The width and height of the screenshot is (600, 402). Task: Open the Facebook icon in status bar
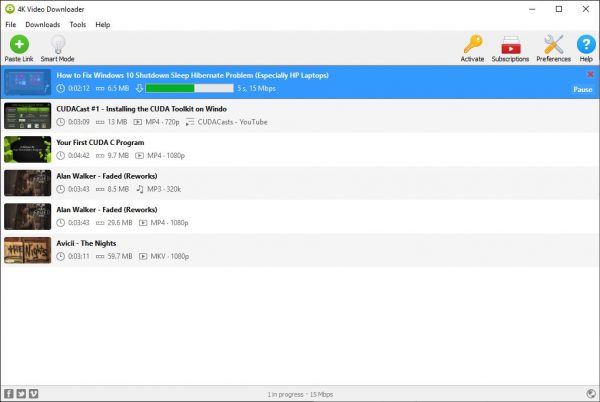[9, 393]
